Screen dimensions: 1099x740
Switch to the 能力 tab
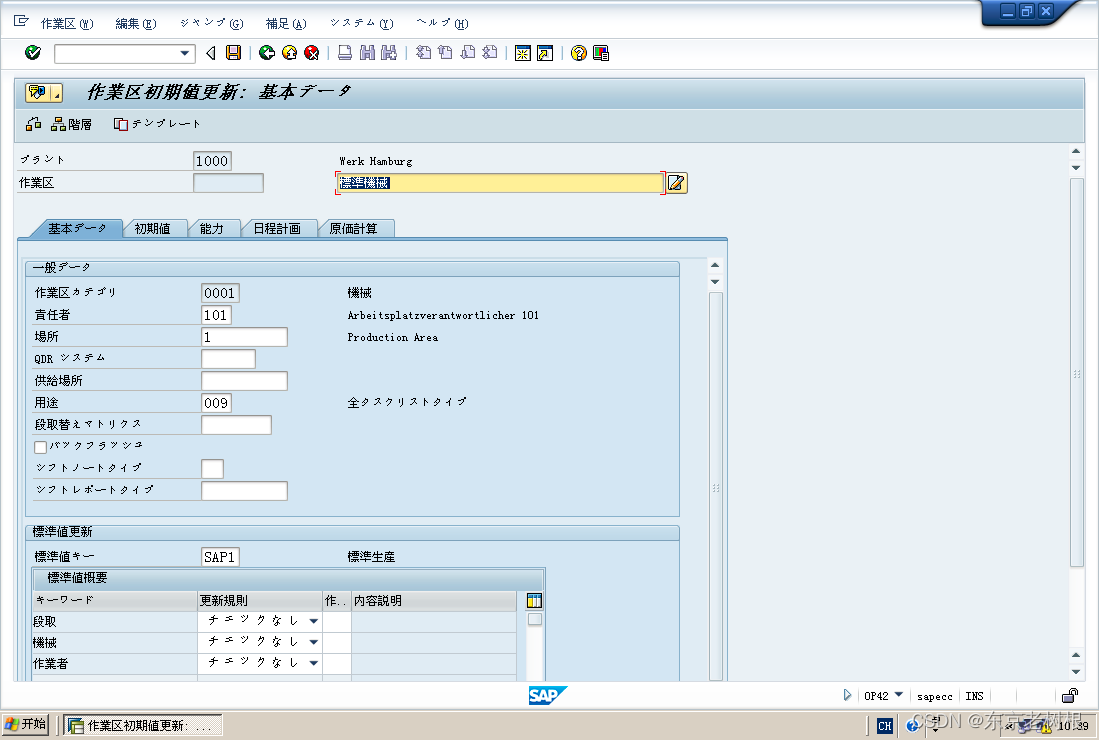click(x=214, y=228)
